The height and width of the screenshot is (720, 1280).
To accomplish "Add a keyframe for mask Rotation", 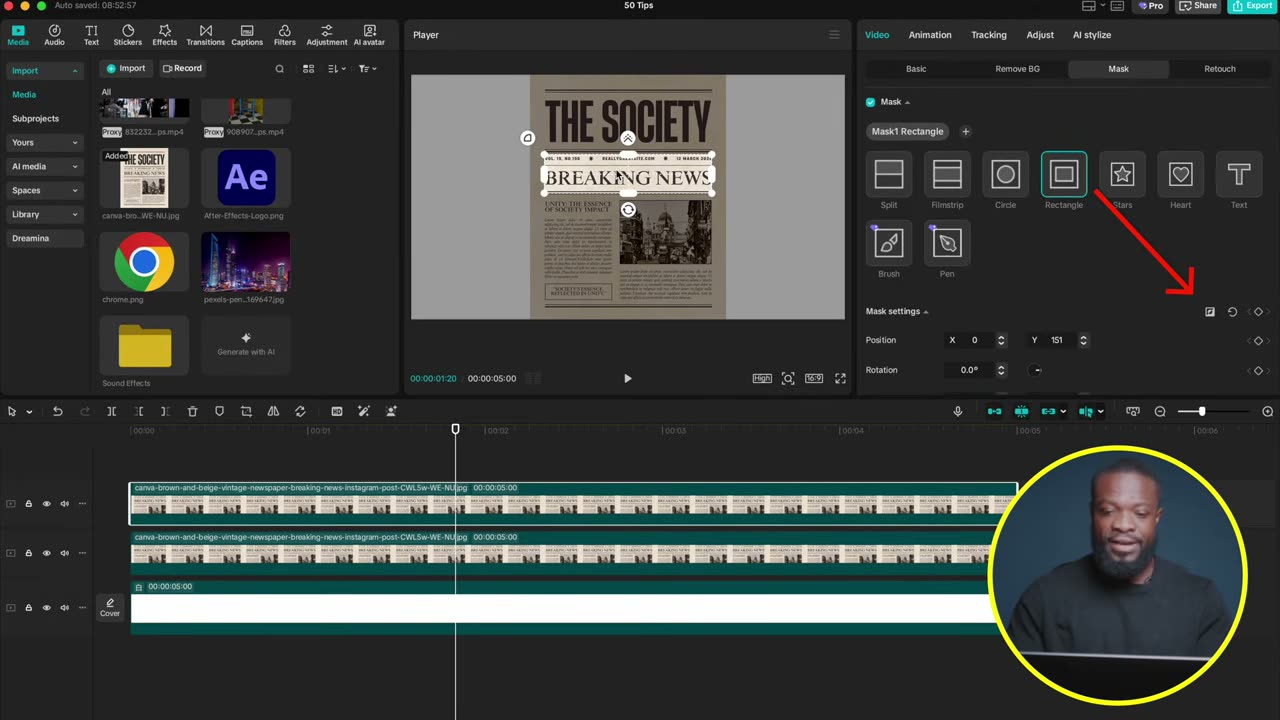I will [1258, 371].
